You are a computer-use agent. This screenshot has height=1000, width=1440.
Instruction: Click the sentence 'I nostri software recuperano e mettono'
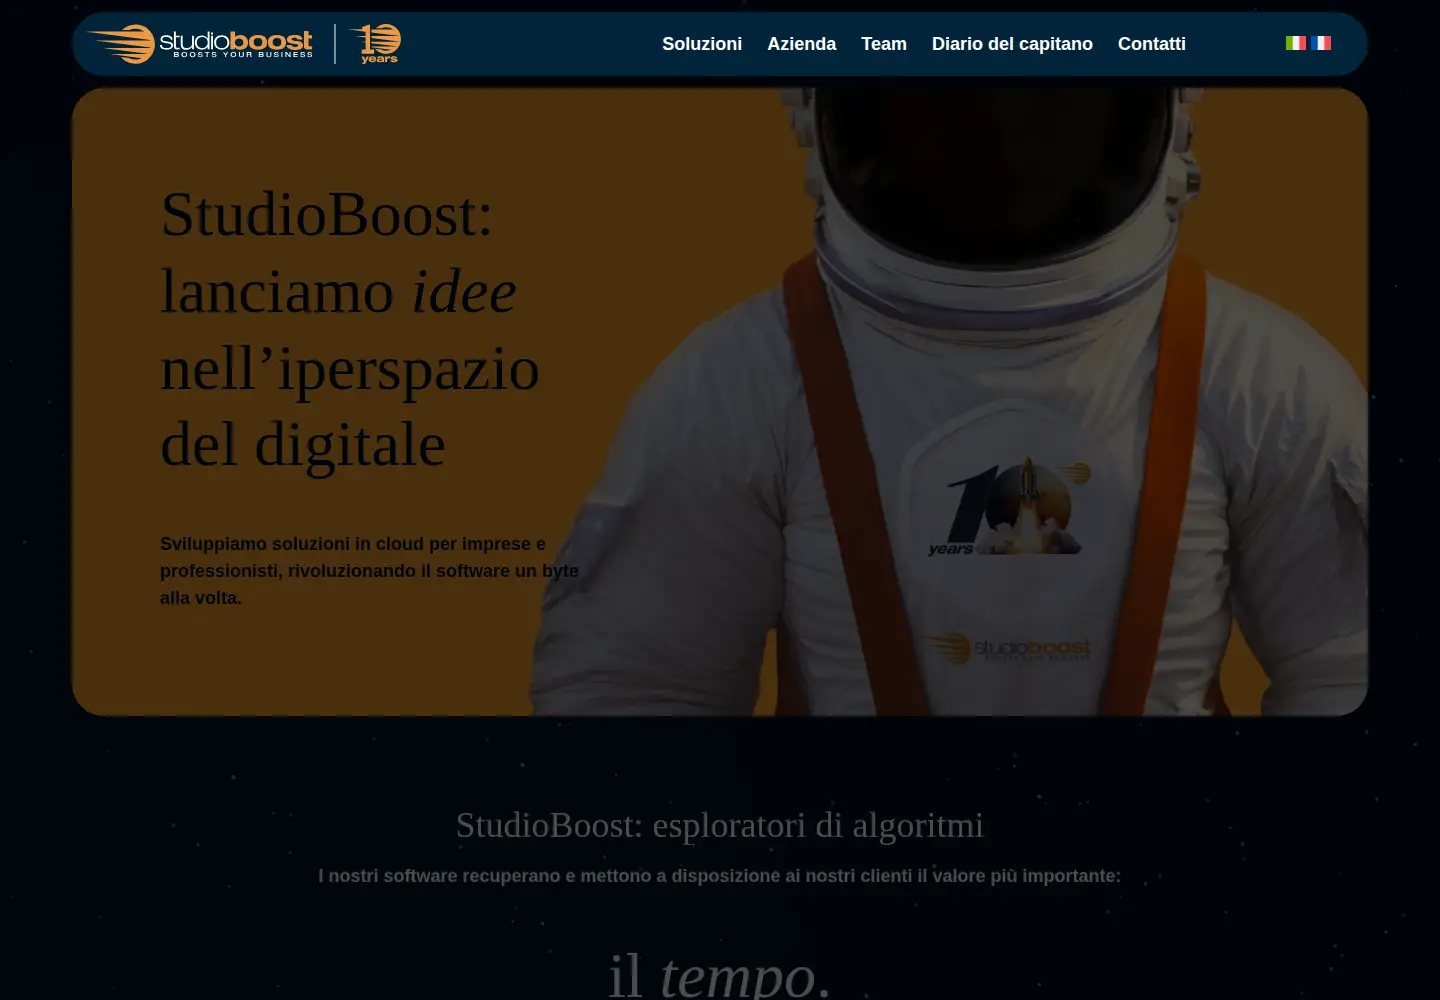click(720, 876)
